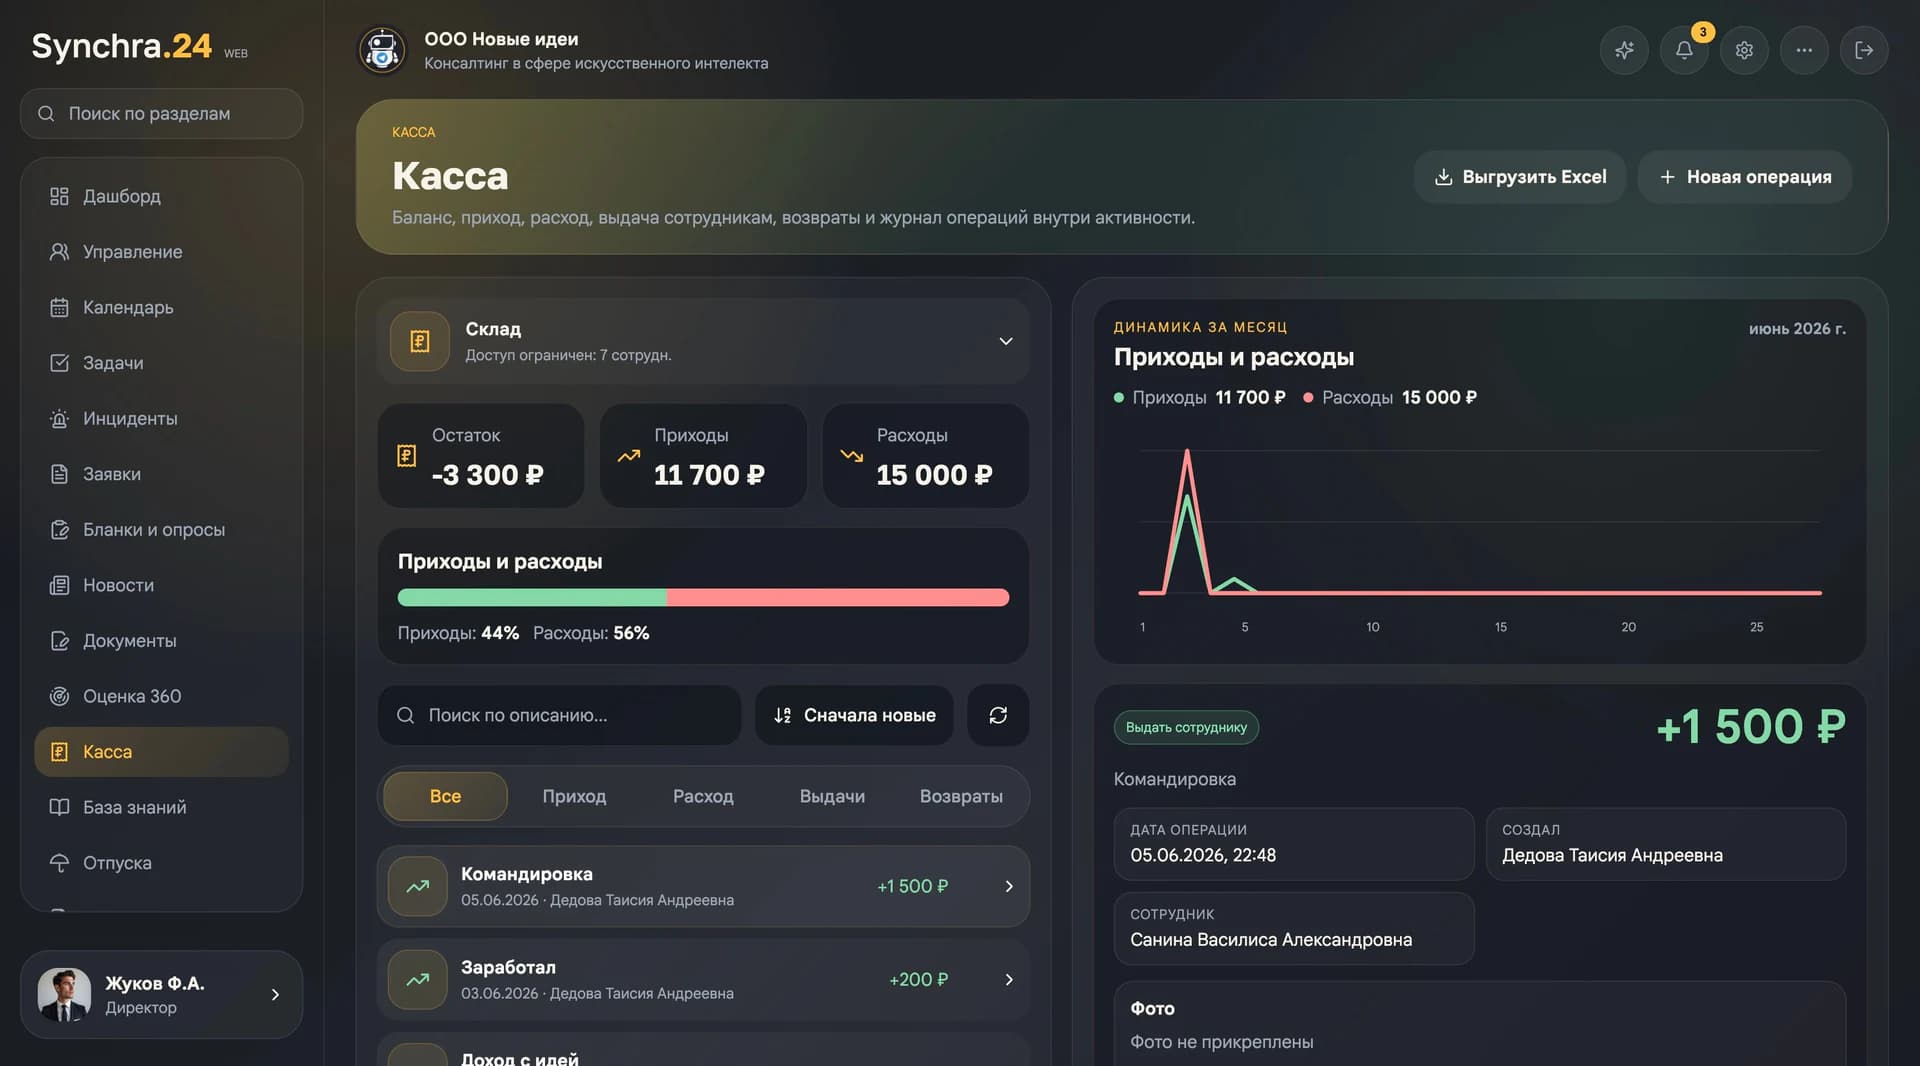Click the Инциденты siren icon
Viewport: 1920px width, 1066px height.
click(59, 418)
